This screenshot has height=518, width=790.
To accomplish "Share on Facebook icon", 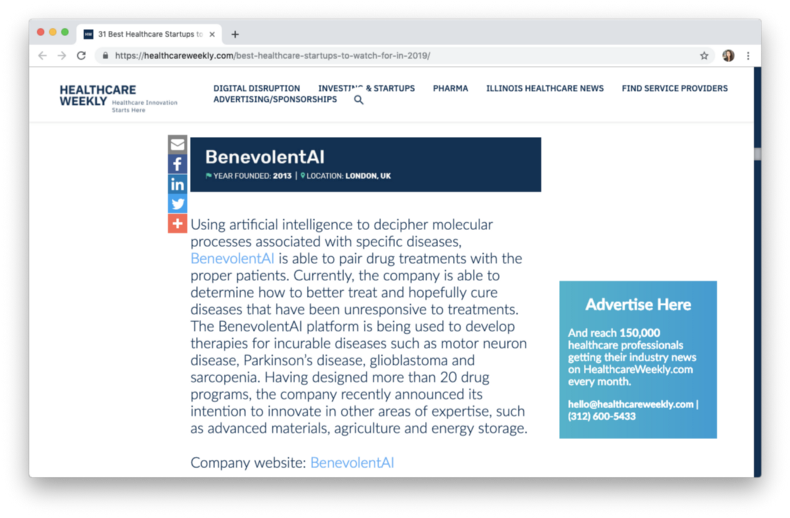I will pos(177,164).
